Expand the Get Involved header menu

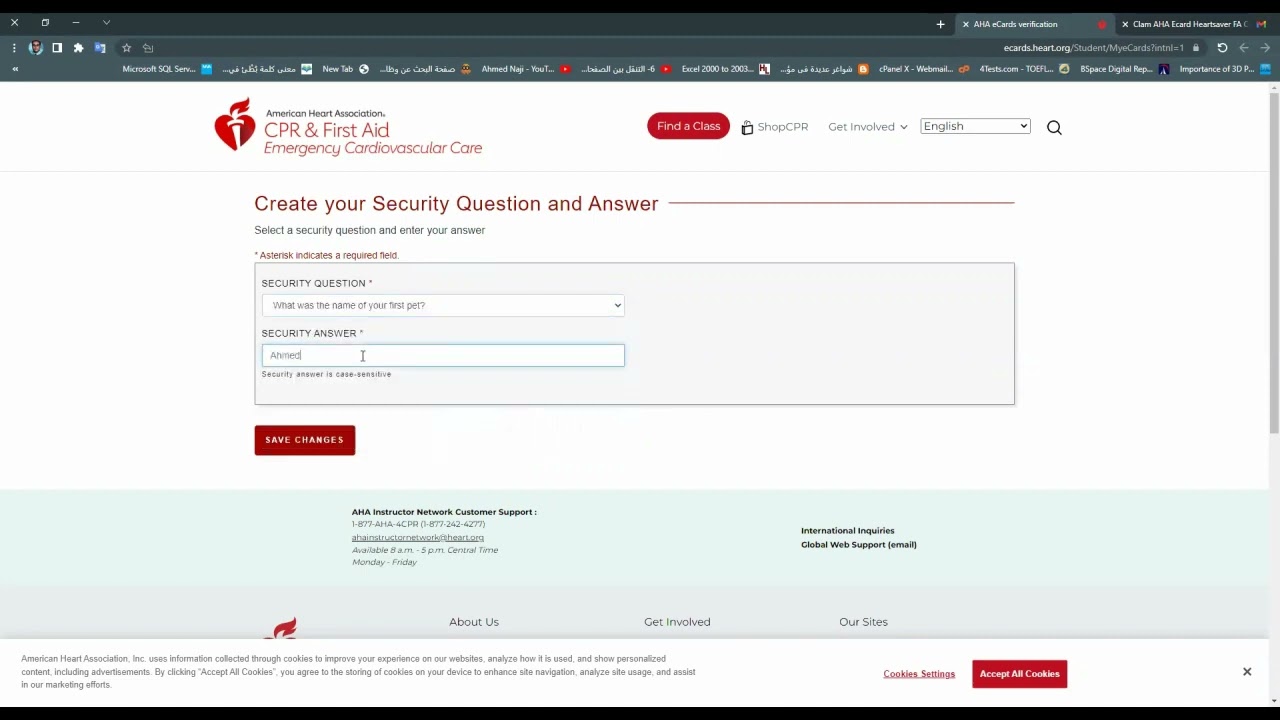click(867, 127)
